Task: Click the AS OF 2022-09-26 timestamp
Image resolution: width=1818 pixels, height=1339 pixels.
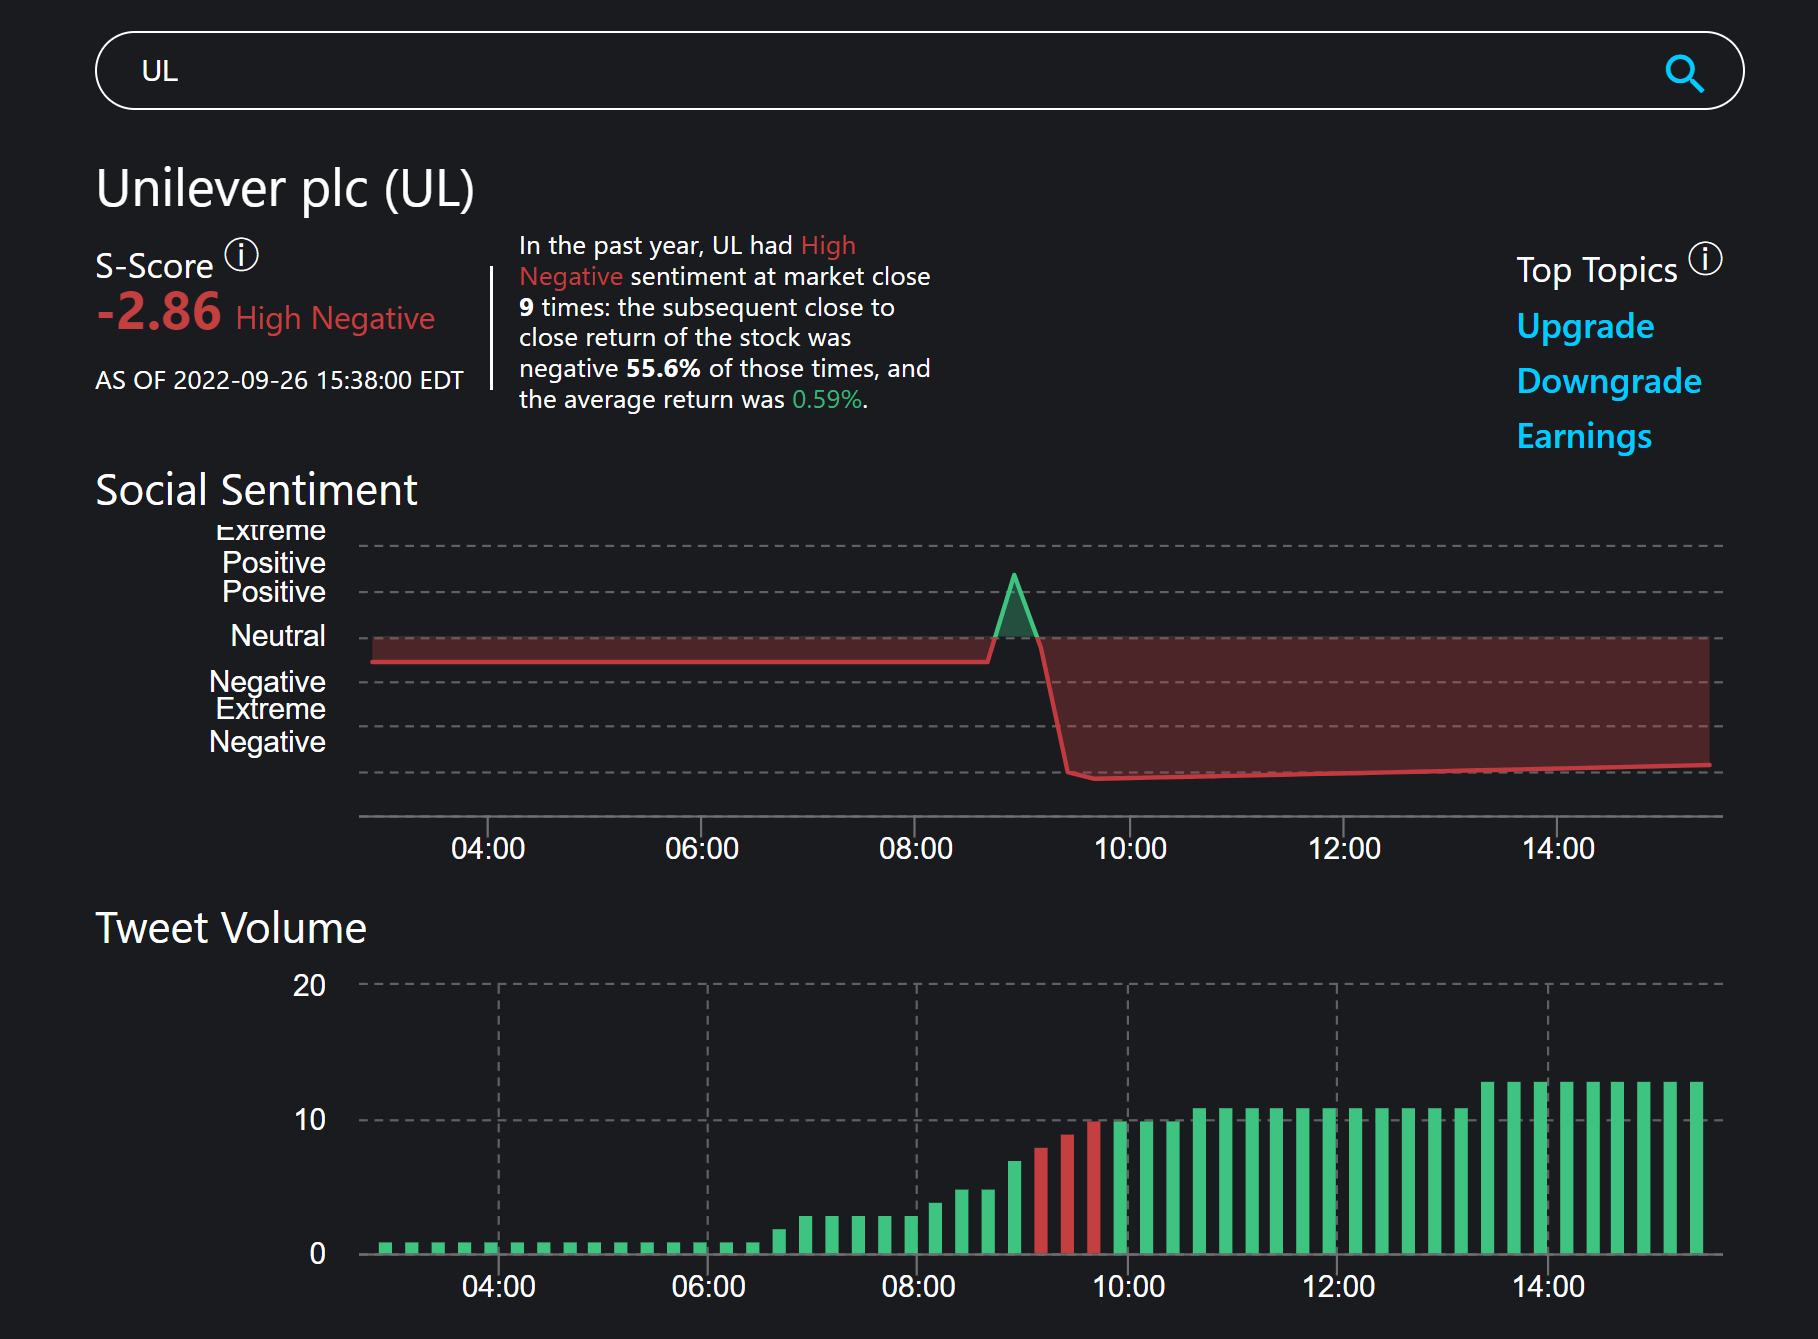Action: pyautogui.click(x=279, y=381)
